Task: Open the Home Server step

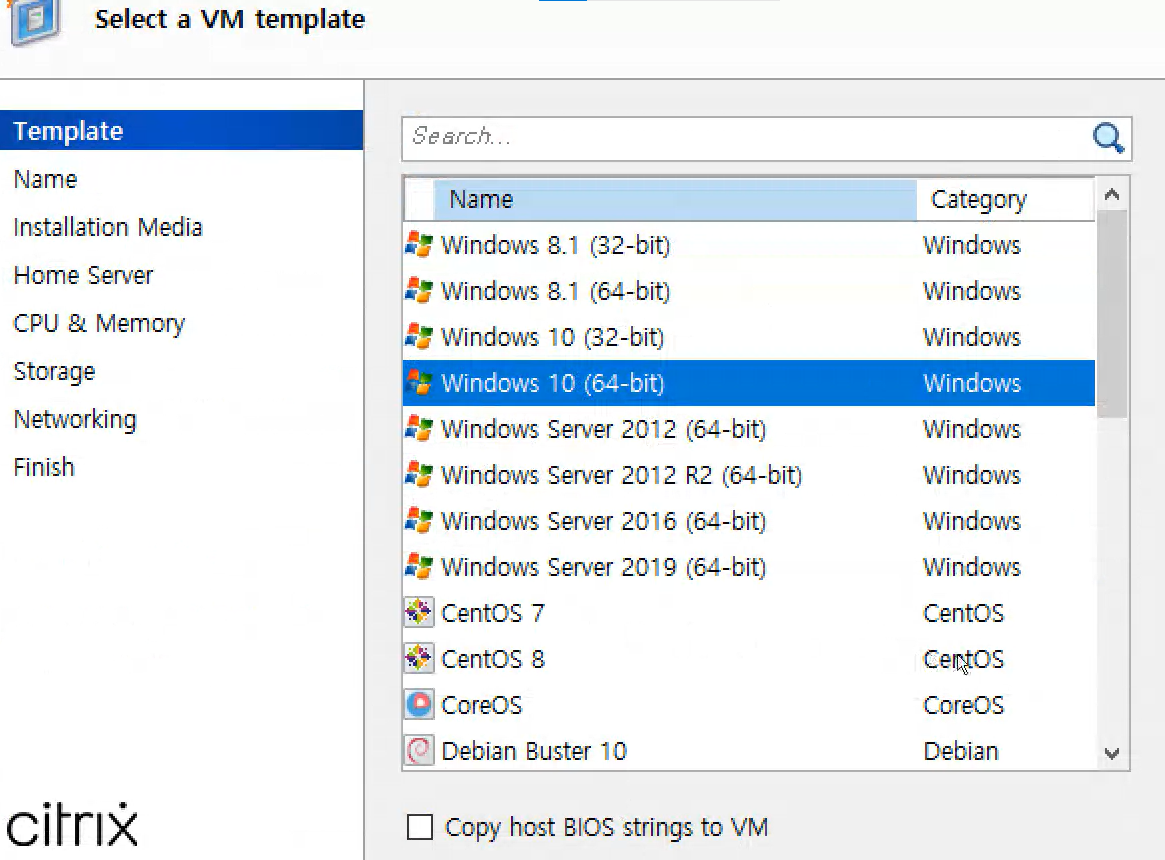Action: coord(83,275)
